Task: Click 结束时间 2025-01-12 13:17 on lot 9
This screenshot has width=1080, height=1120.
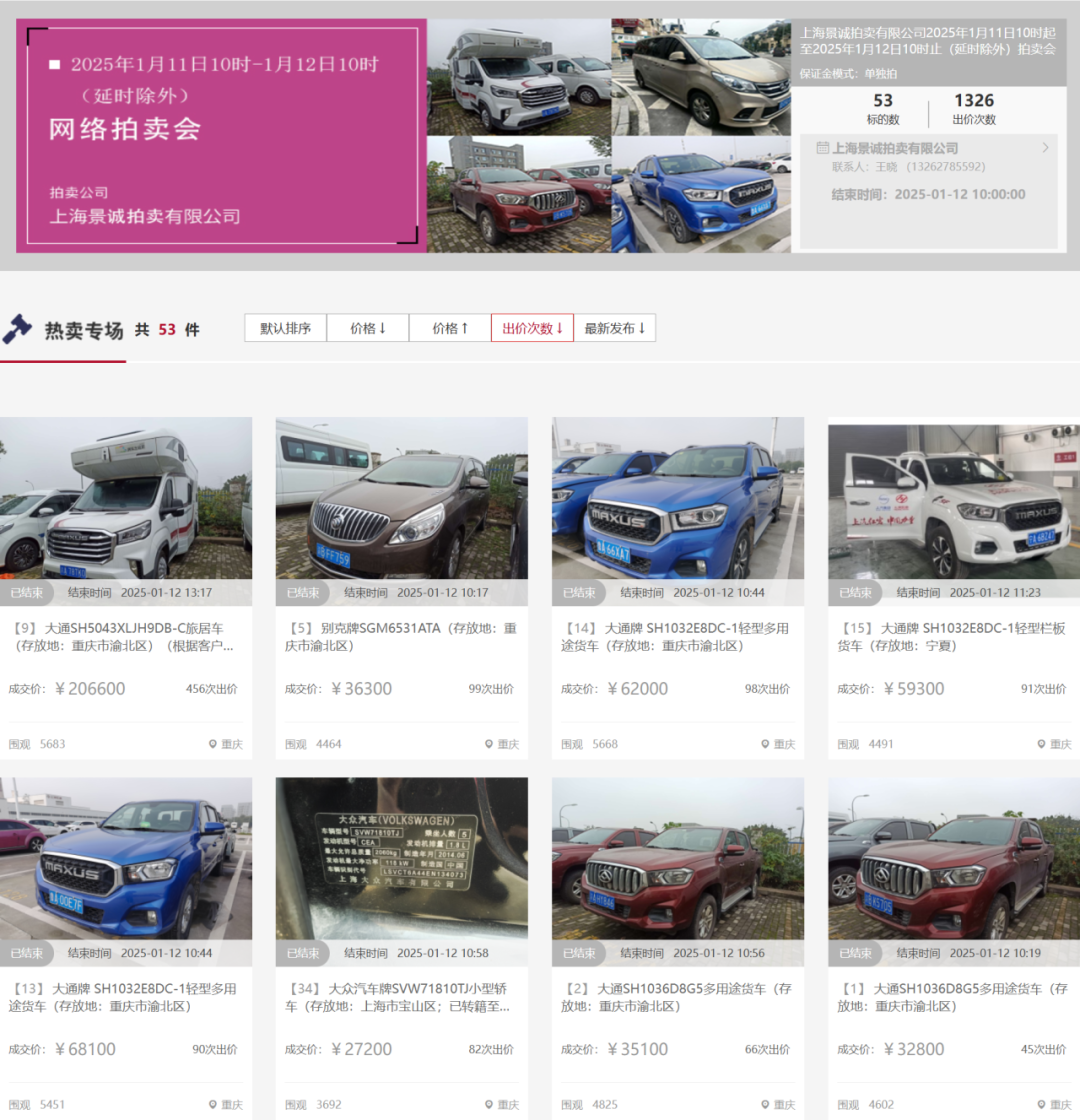Action: (140, 592)
